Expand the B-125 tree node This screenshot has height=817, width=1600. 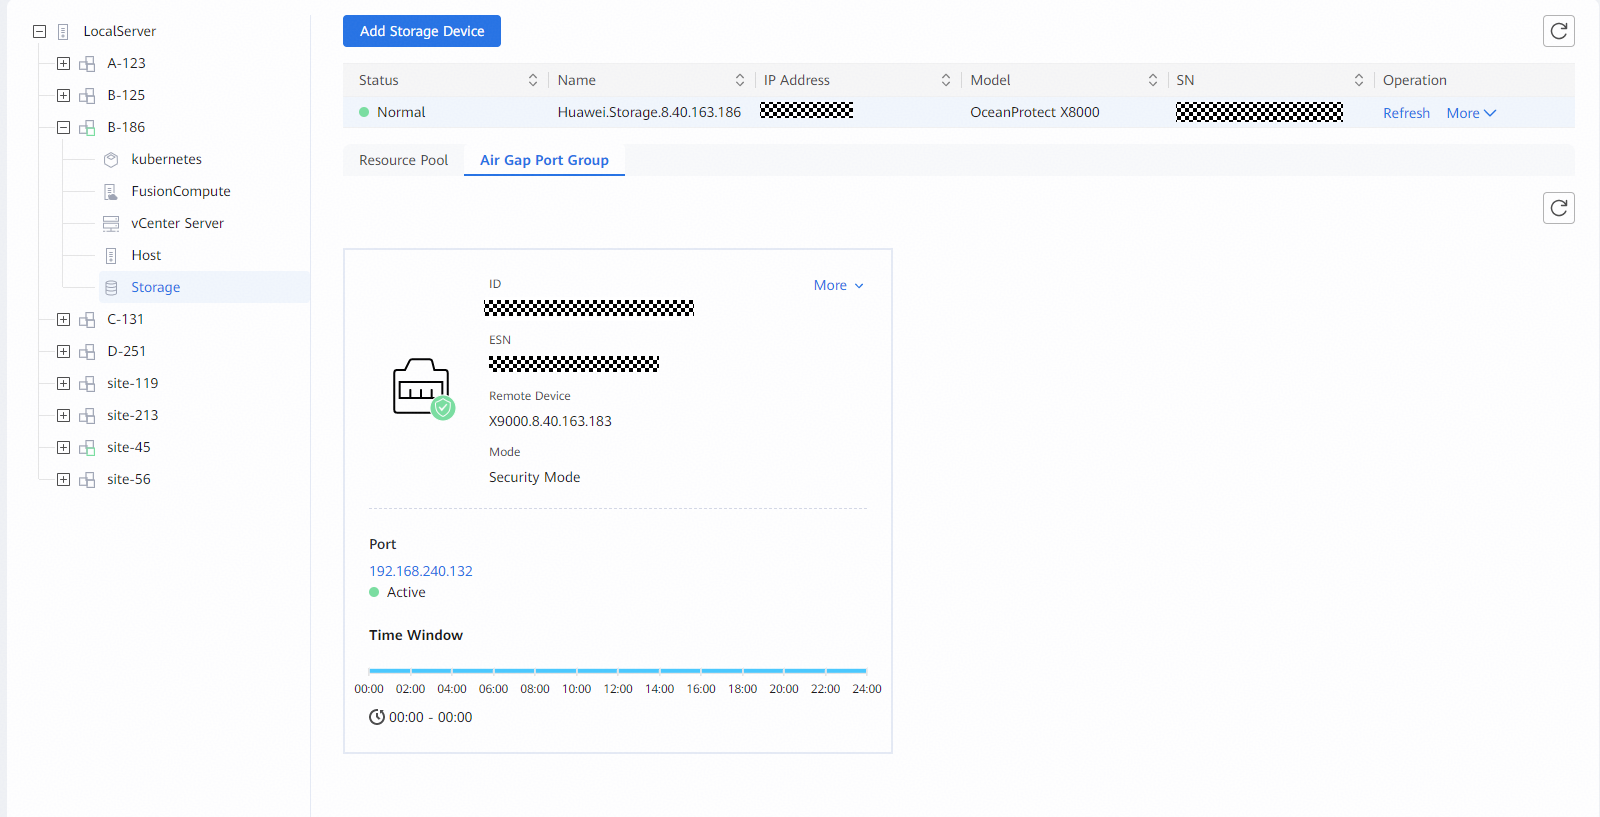coord(63,95)
